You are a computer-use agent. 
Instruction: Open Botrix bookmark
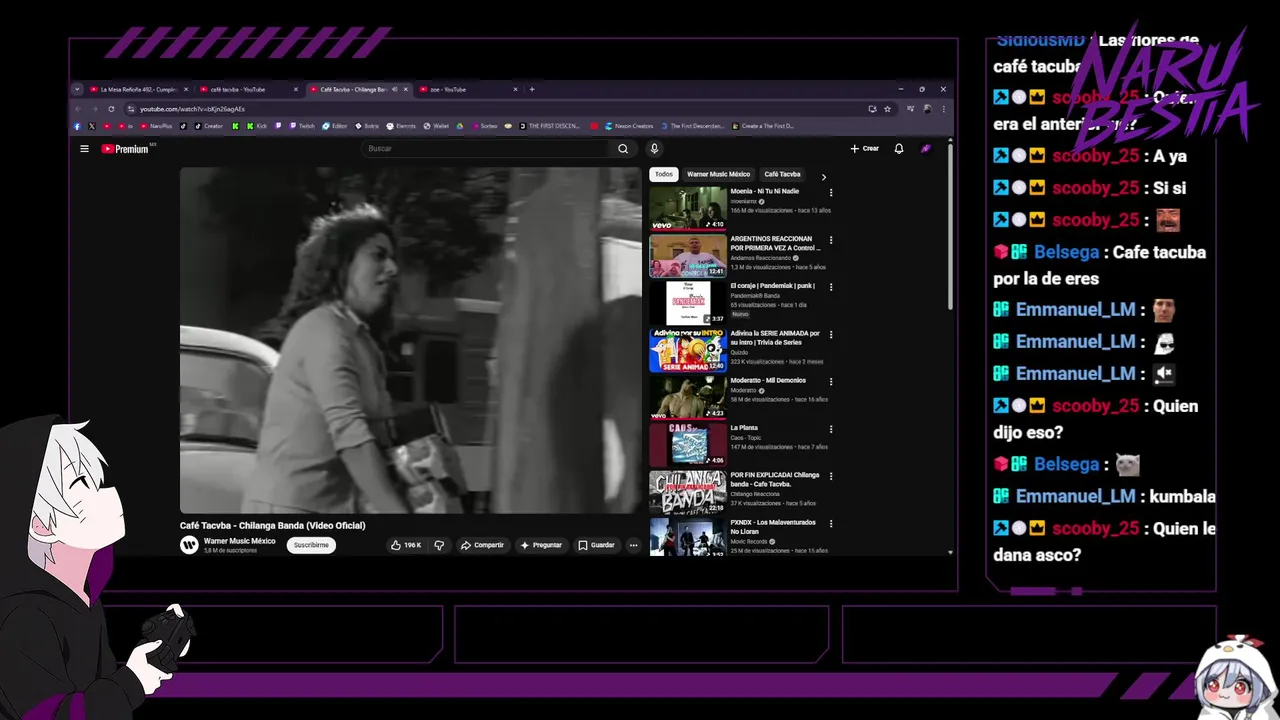tap(368, 126)
